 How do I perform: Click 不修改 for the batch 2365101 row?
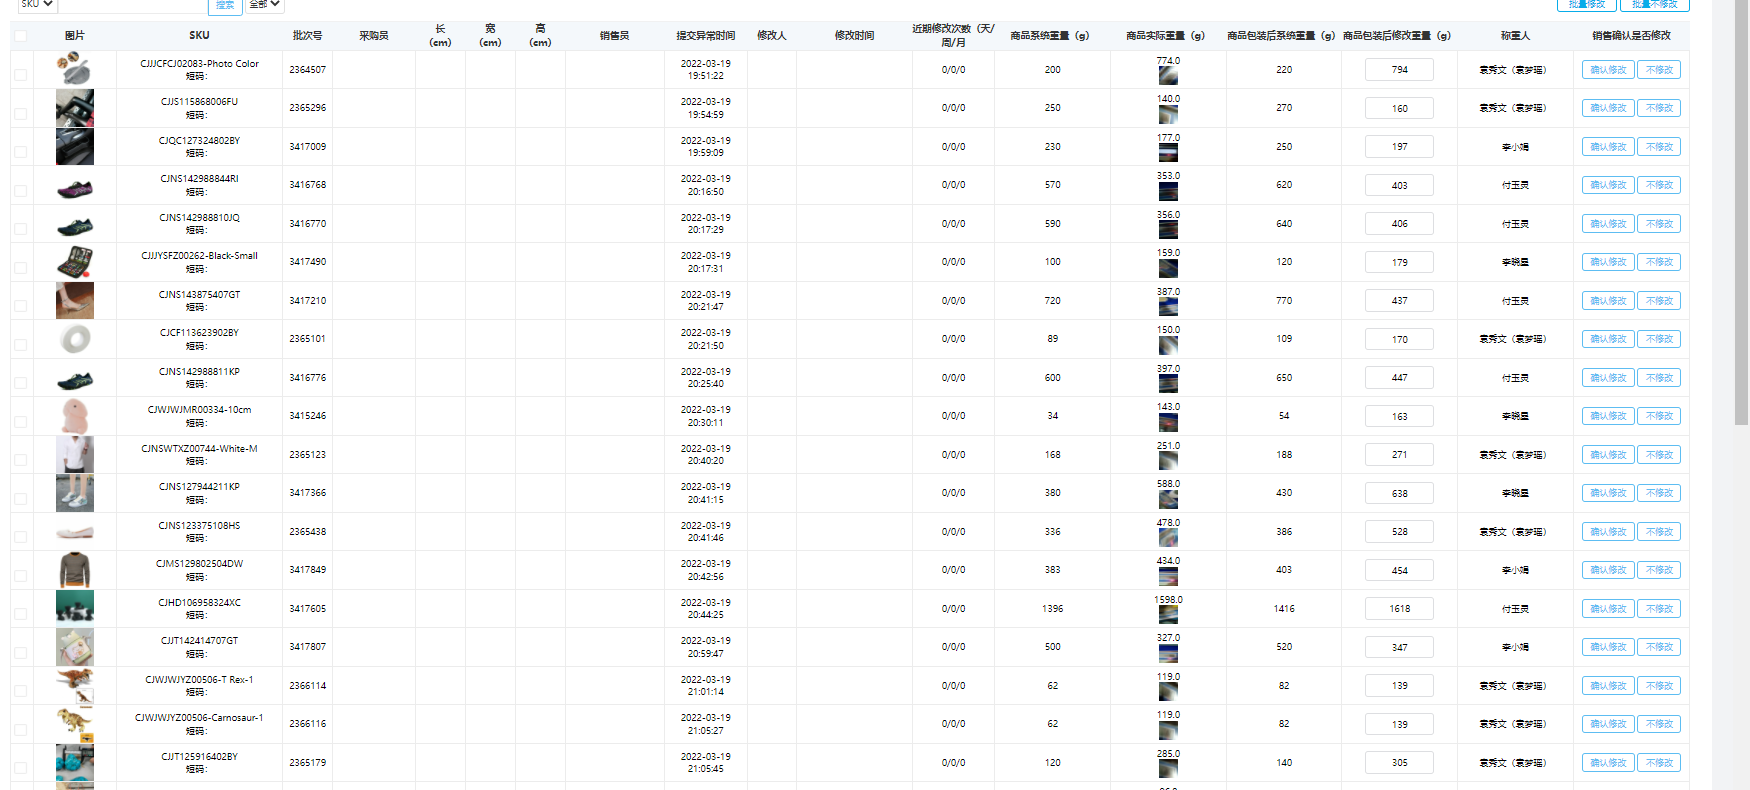(x=1659, y=339)
